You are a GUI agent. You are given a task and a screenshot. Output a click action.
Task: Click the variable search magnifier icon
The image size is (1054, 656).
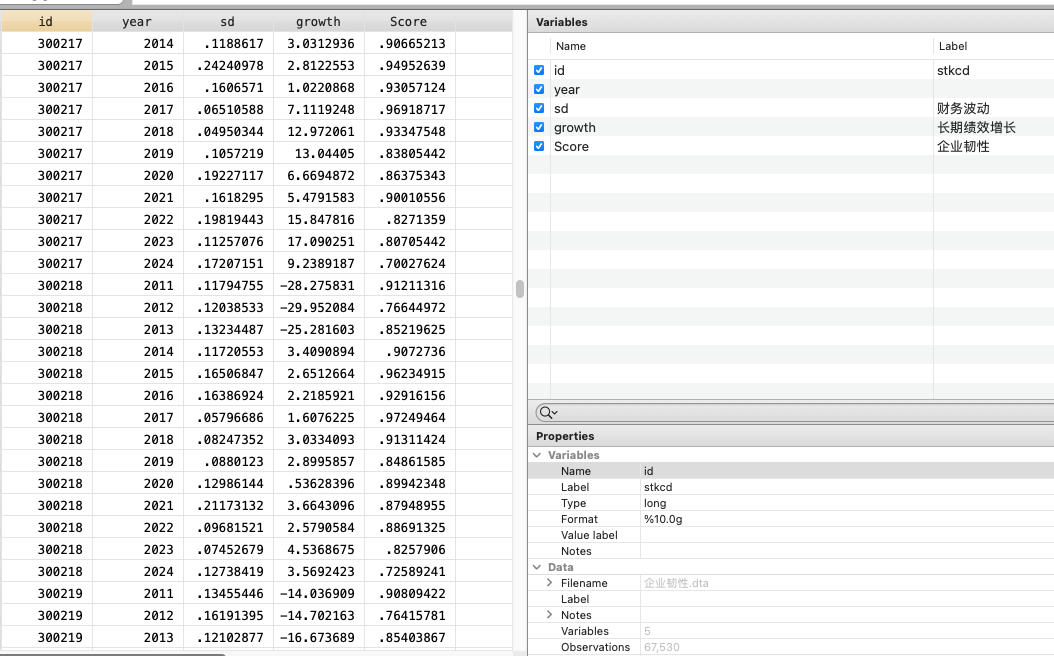point(546,412)
